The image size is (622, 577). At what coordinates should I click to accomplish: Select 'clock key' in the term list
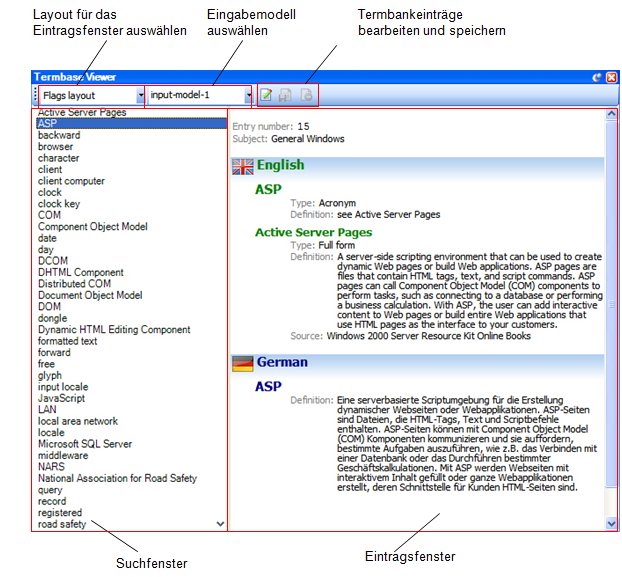tap(59, 204)
